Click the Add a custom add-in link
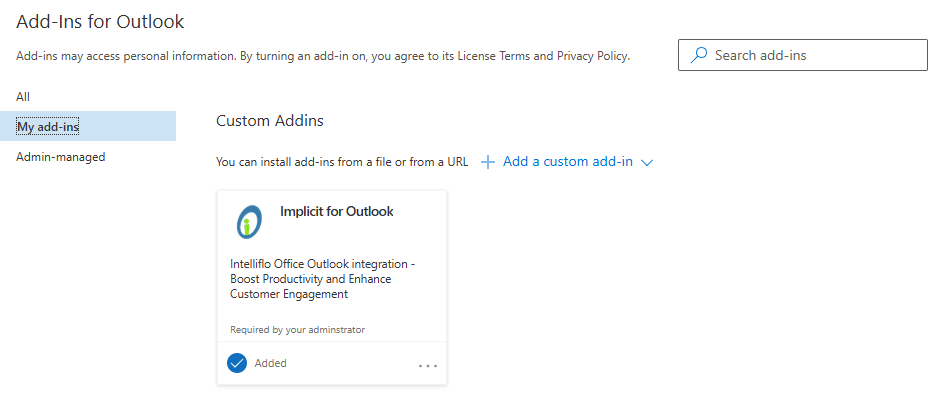This screenshot has height=400, width=938. 567,162
